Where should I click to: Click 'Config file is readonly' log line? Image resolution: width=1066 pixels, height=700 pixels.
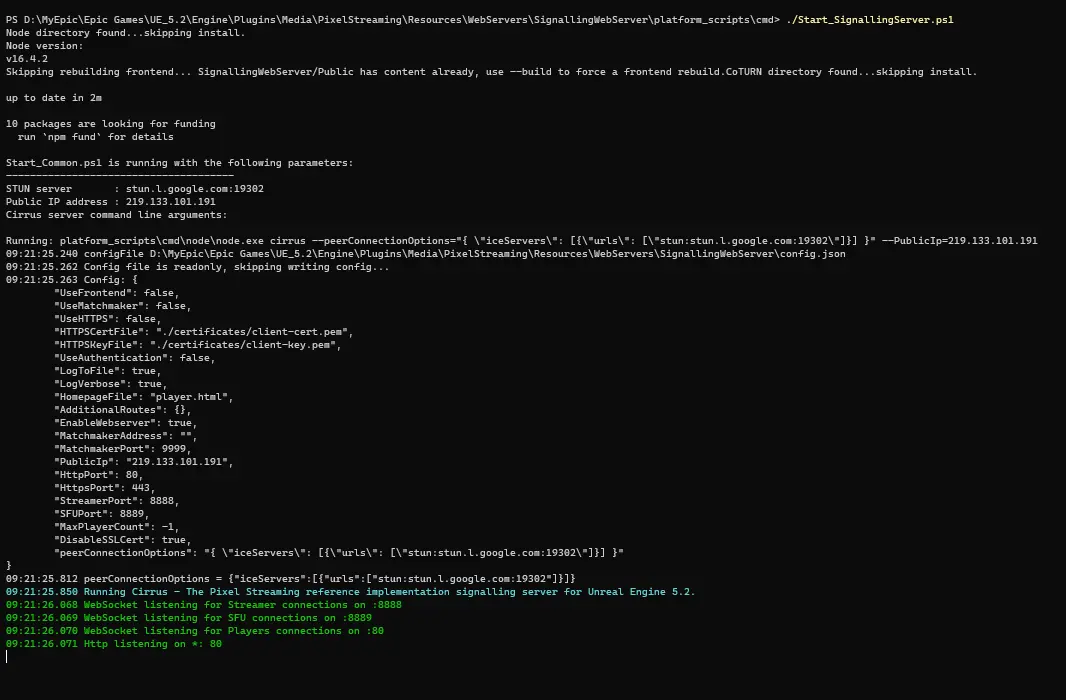click(198, 266)
